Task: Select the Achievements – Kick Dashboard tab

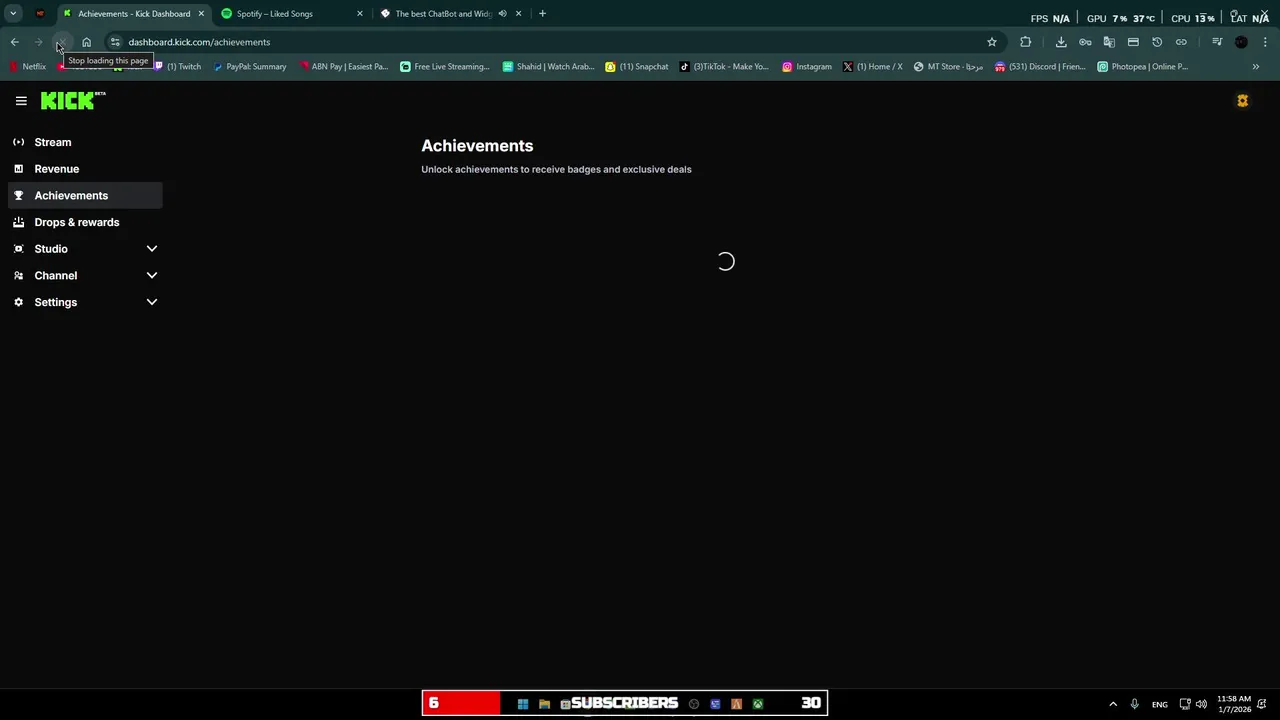Action: 133,14
